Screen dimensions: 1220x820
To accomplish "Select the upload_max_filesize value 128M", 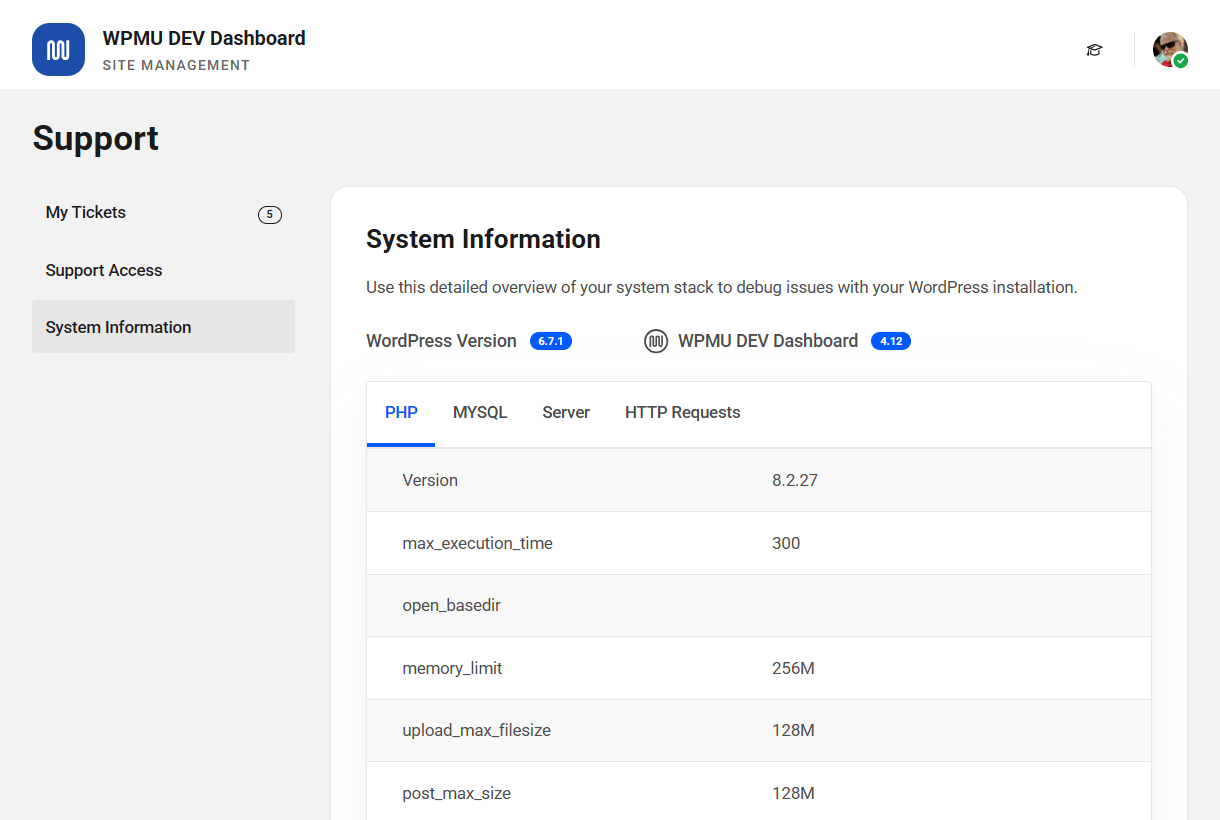I will (x=793, y=731).
